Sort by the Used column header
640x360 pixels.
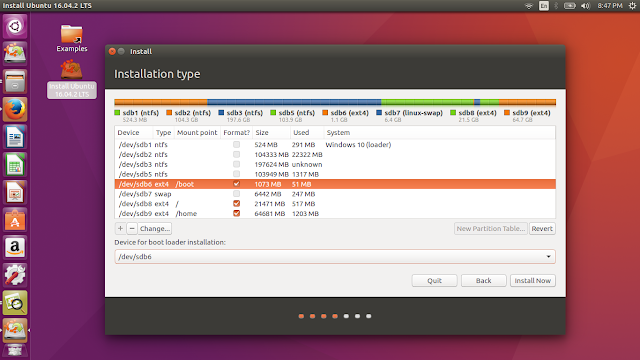(x=307, y=133)
